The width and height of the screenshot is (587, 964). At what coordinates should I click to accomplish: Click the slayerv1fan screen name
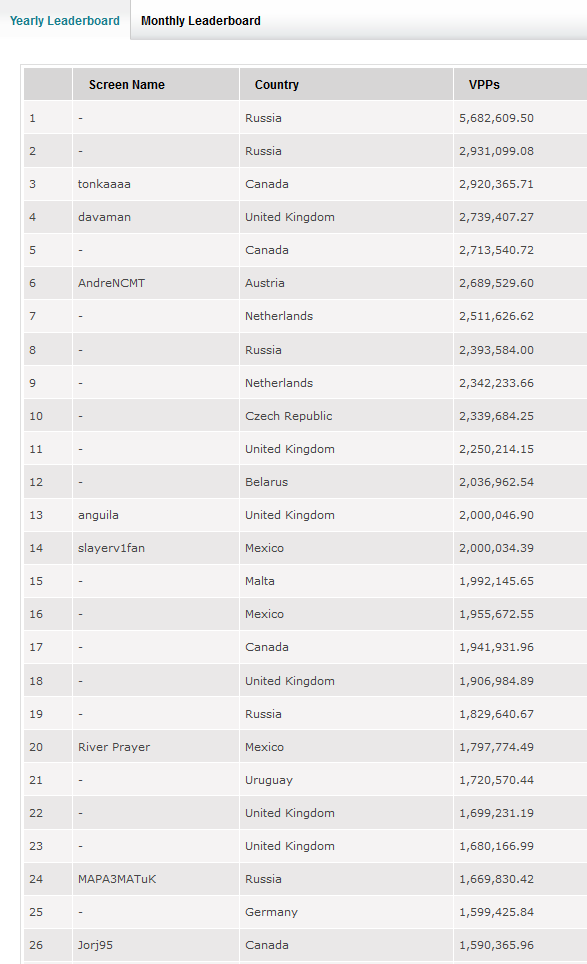click(x=111, y=548)
